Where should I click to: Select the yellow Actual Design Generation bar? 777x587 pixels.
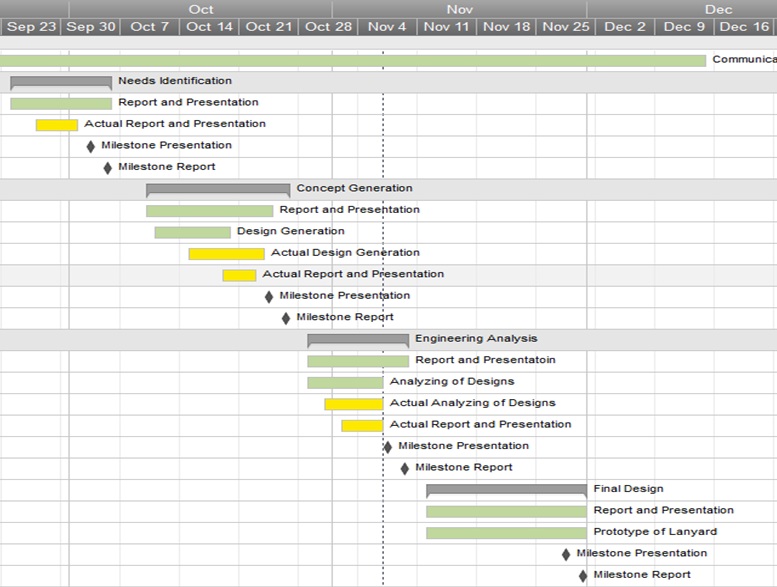point(227,254)
